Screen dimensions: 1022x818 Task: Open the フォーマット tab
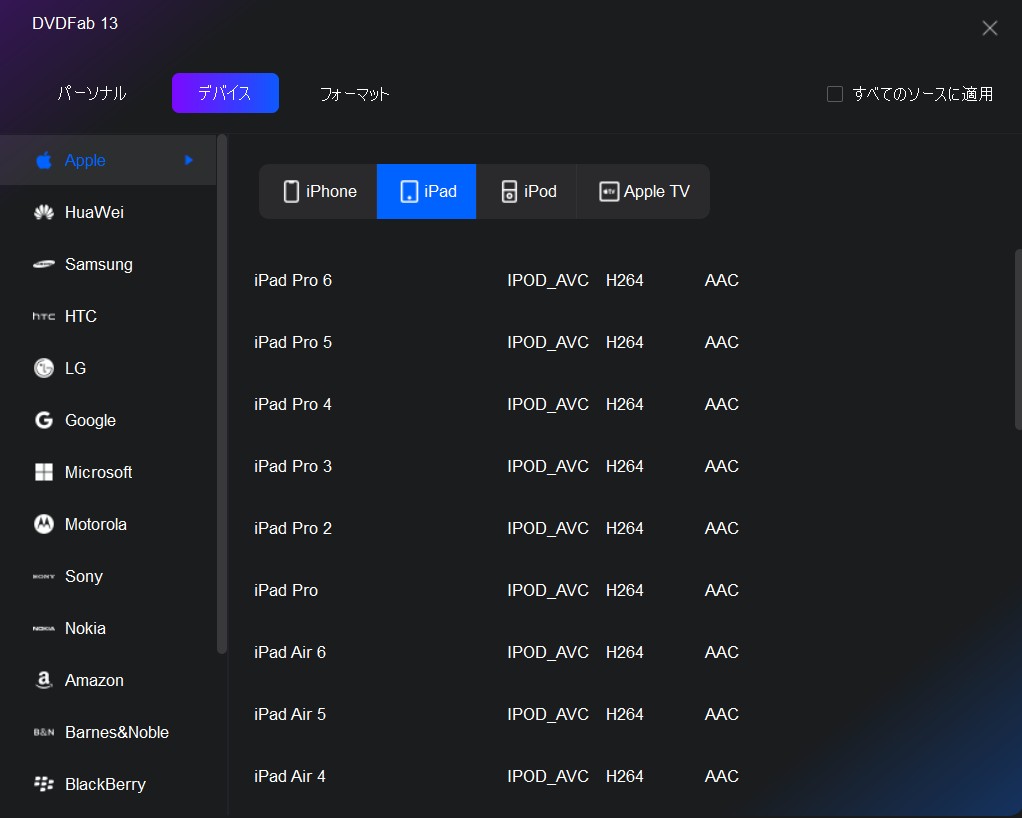pyautogui.click(x=354, y=94)
